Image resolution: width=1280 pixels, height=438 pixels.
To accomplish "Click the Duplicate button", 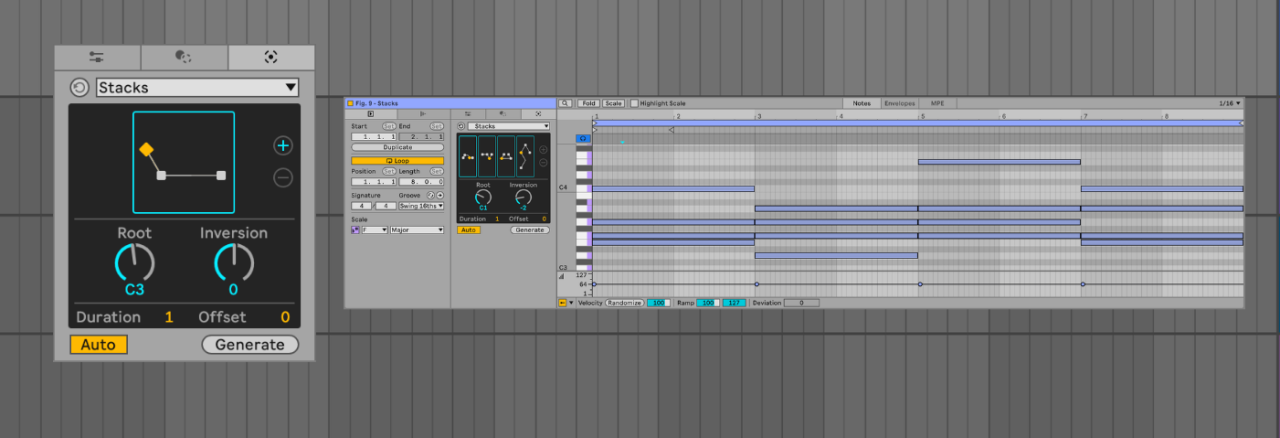I will click(x=397, y=147).
